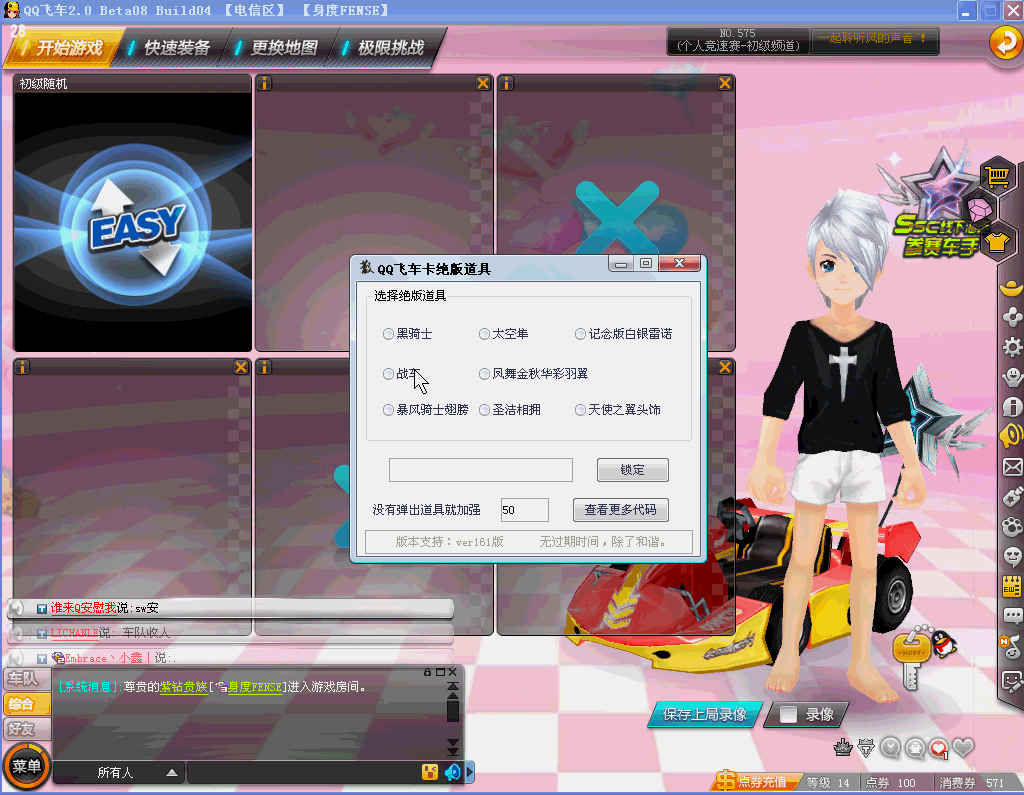
Task: Click the orange return arrow button
Action: point(1006,42)
